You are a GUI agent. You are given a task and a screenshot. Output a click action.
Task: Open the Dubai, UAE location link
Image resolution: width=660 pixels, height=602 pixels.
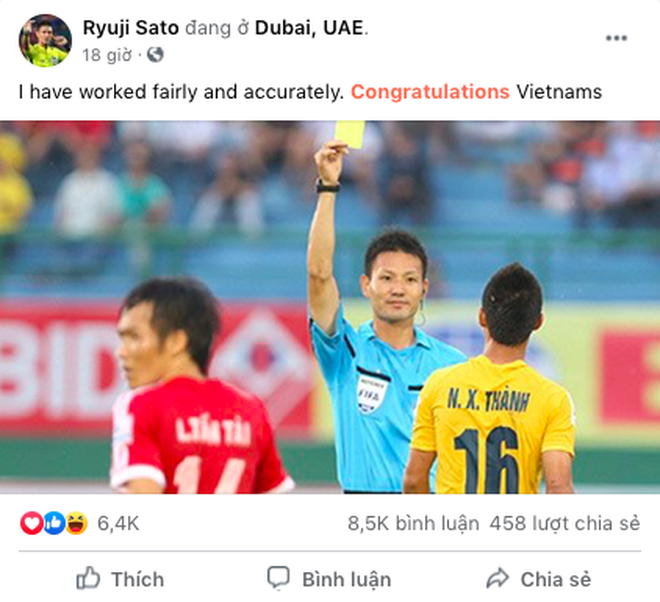tap(309, 28)
